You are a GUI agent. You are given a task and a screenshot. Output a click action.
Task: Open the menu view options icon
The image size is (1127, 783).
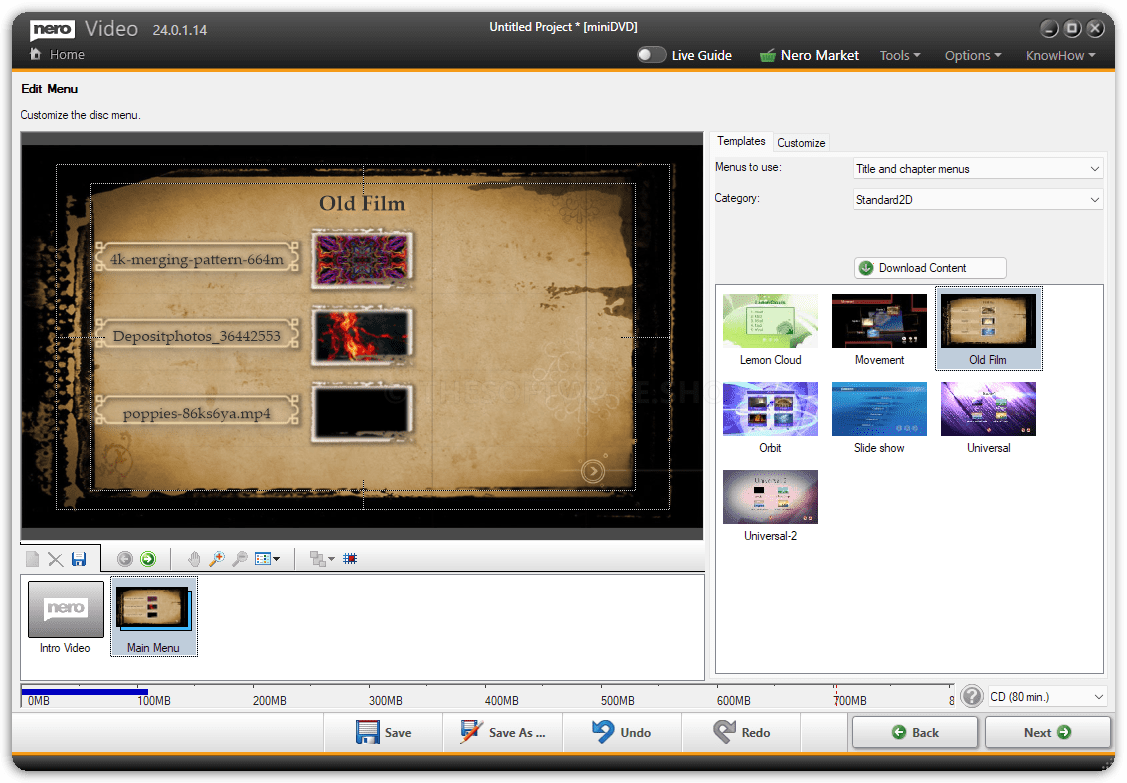click(267, 559)
